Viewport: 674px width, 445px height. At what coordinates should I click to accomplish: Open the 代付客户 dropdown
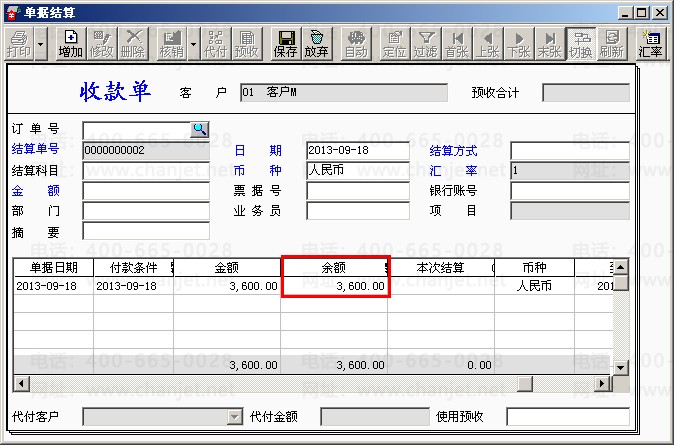point(235,417)
